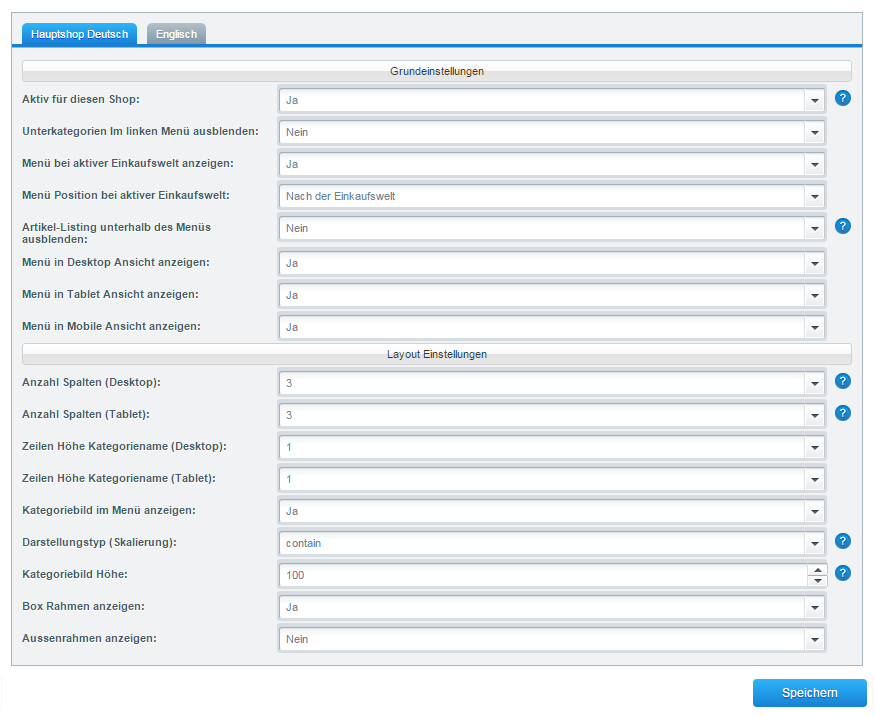The image size is (875, 716).
Task: Open 'Menü in Tablet Ansicht anzeigen' dropdown arrow
Action: (815, 295)
